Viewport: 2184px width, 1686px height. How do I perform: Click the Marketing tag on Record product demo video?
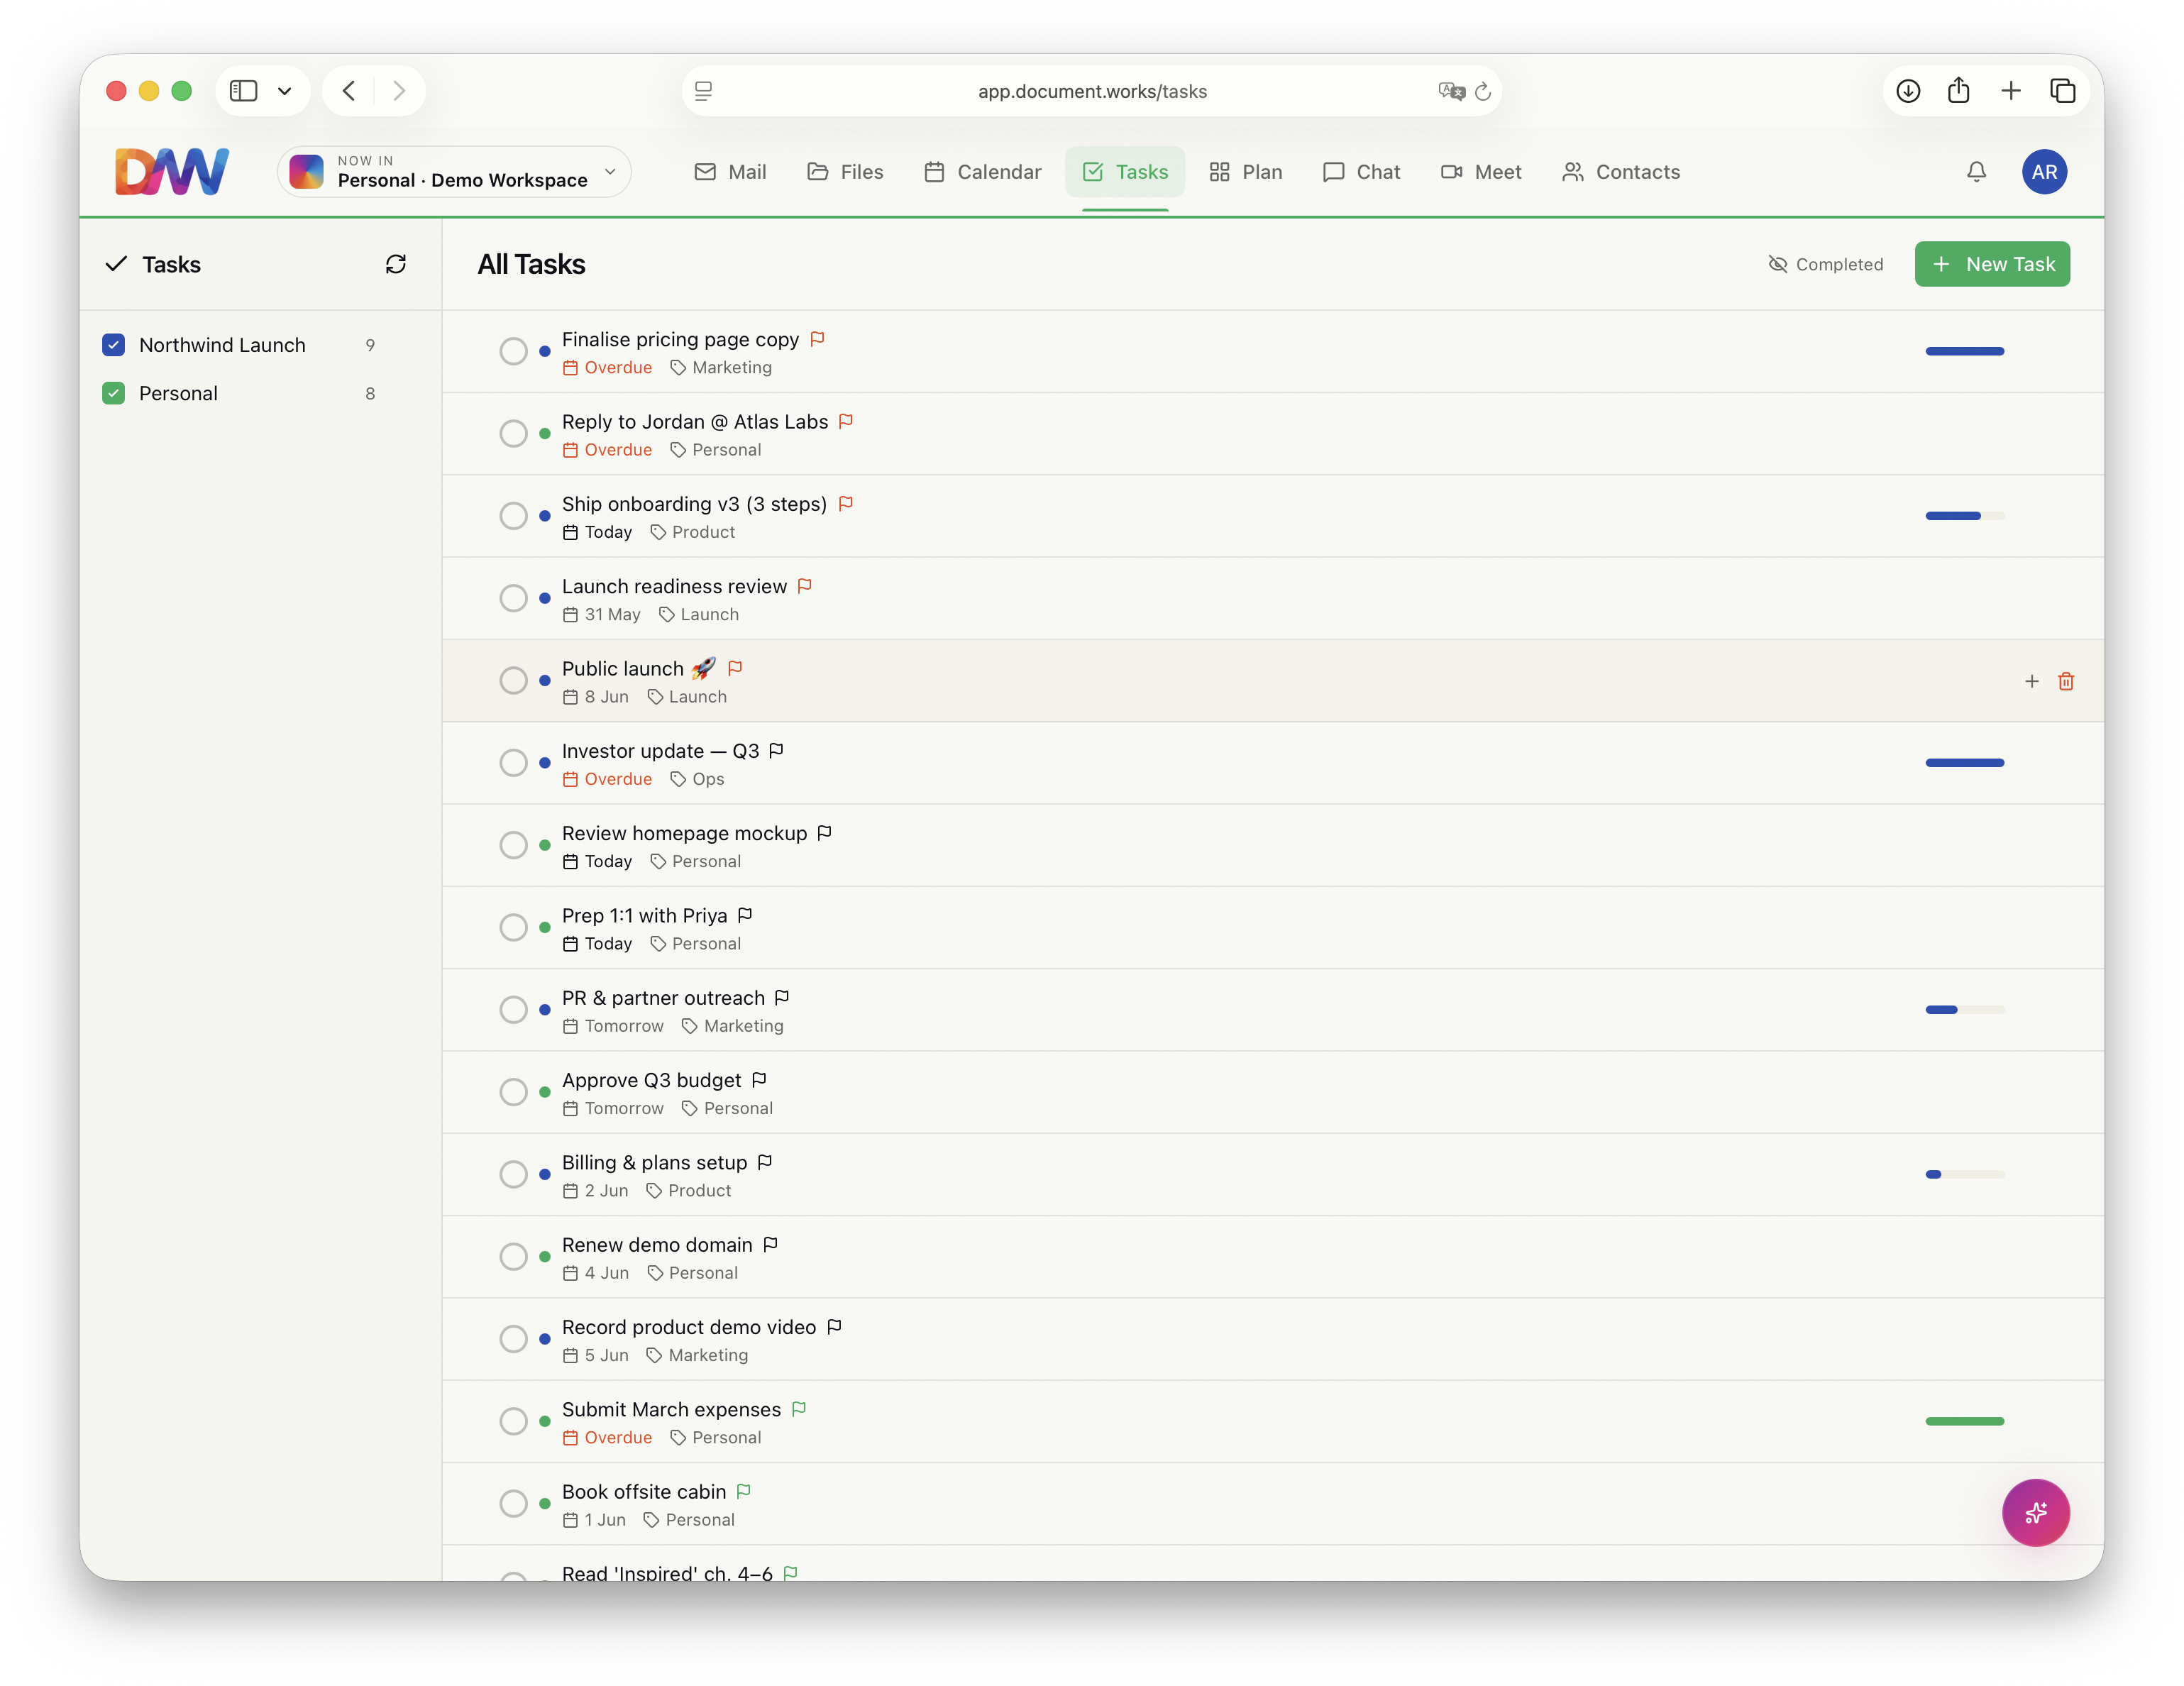point(697,1355)
